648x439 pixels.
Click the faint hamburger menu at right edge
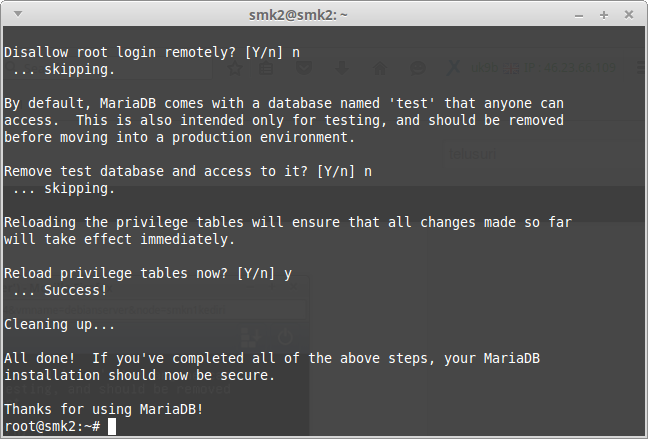point(641,68)
